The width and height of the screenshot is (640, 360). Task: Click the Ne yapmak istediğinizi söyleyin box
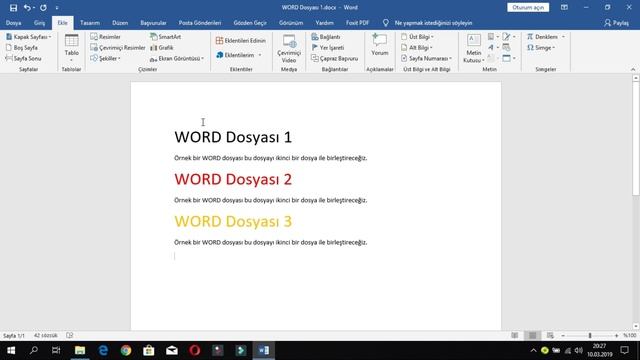(433, 23)
